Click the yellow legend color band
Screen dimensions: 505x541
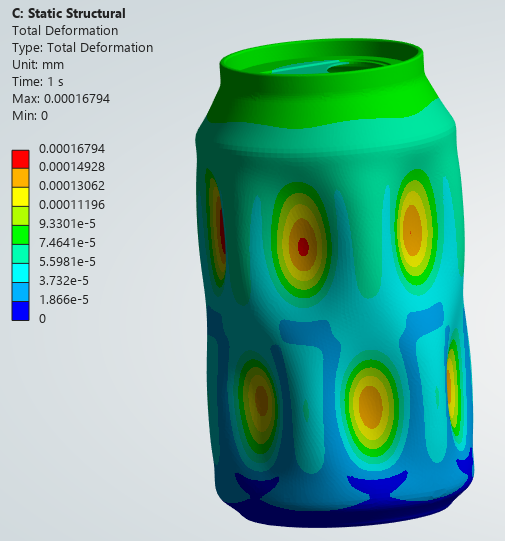click(x=20, y=197)
